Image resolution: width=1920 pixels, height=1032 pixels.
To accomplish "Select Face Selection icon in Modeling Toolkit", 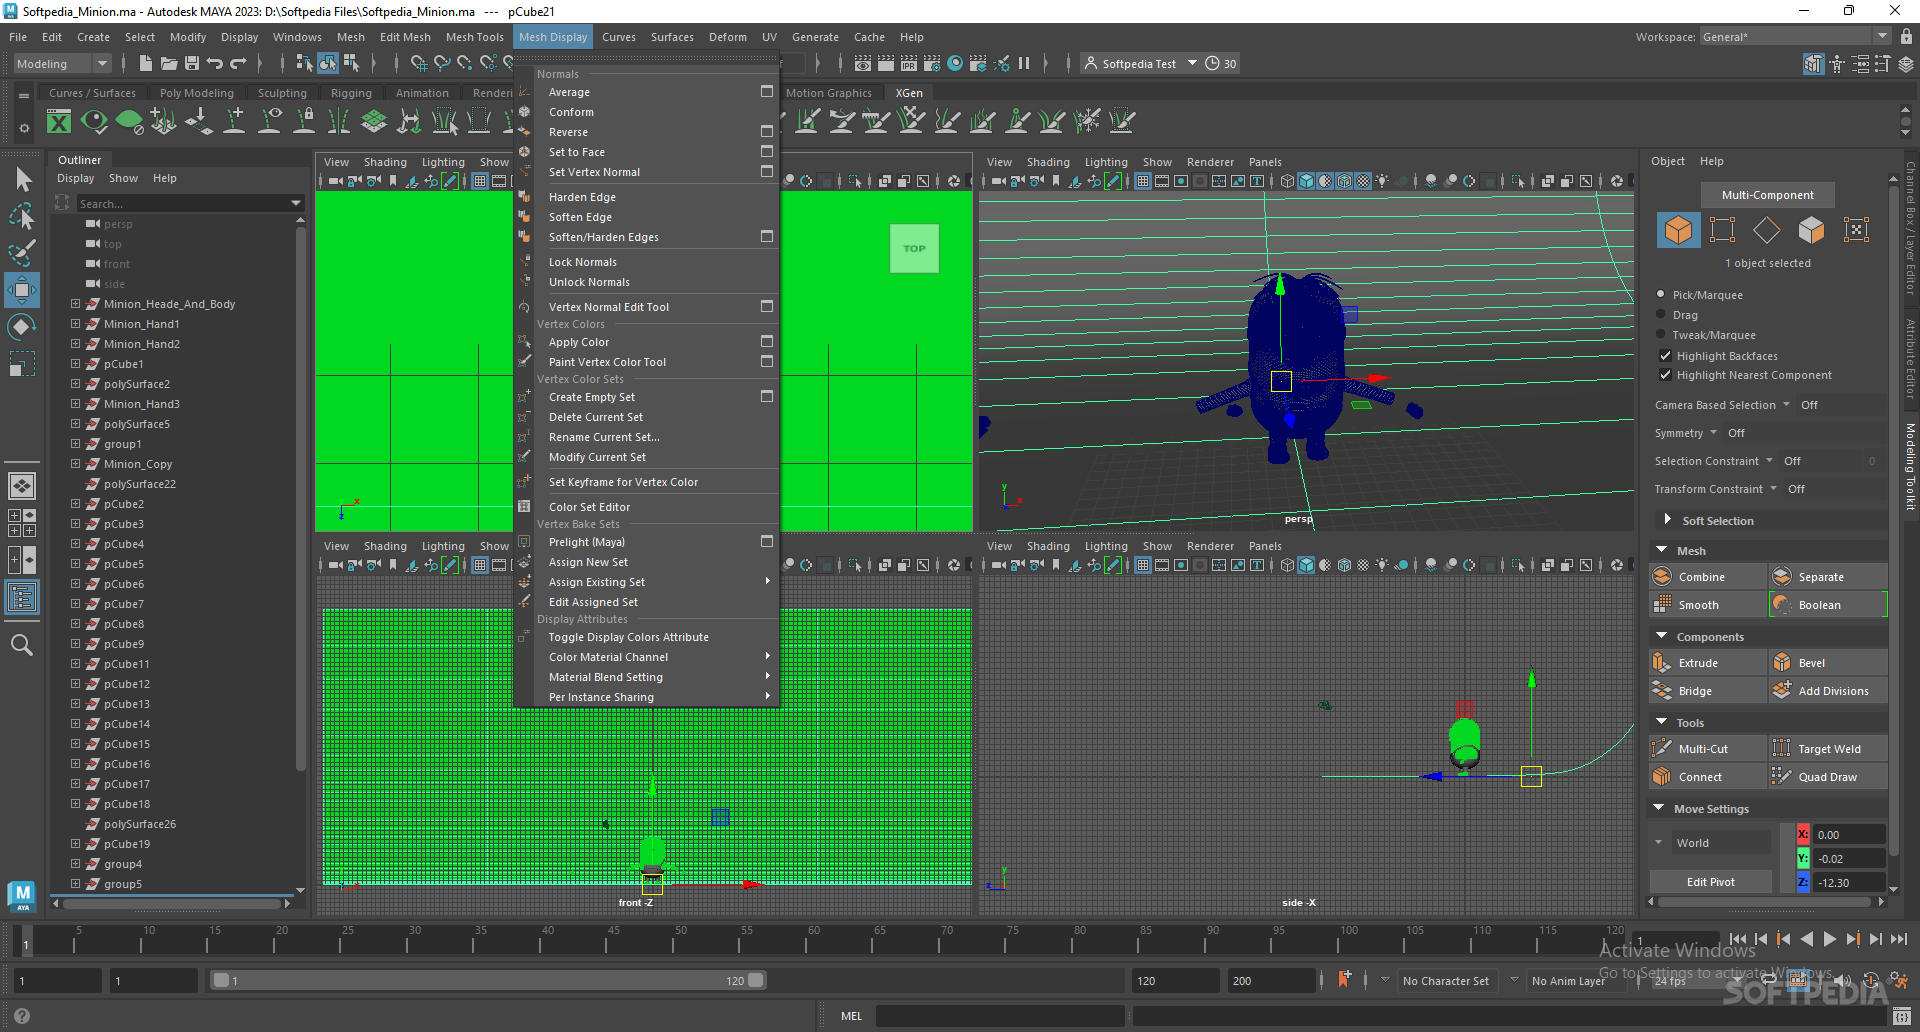I will (1811, 230).
